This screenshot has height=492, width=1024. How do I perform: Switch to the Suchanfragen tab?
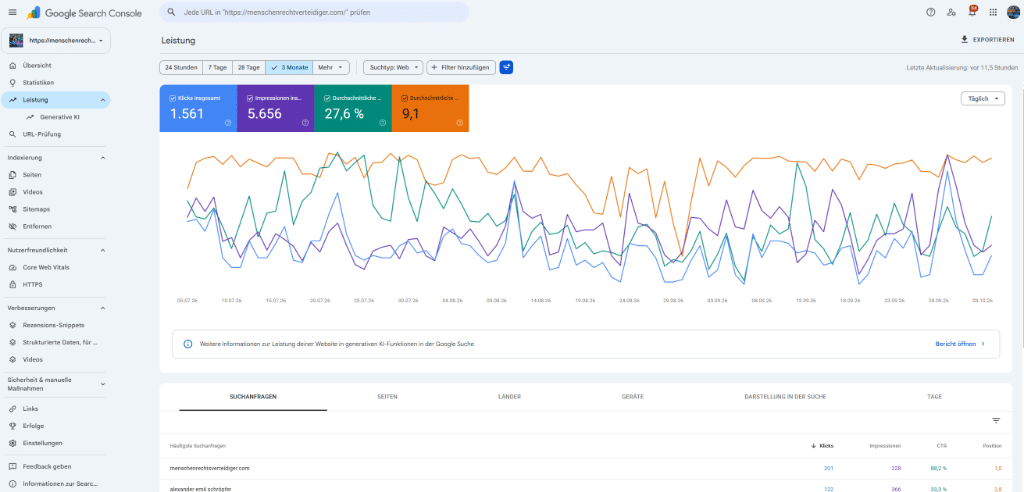pos(253,397)
